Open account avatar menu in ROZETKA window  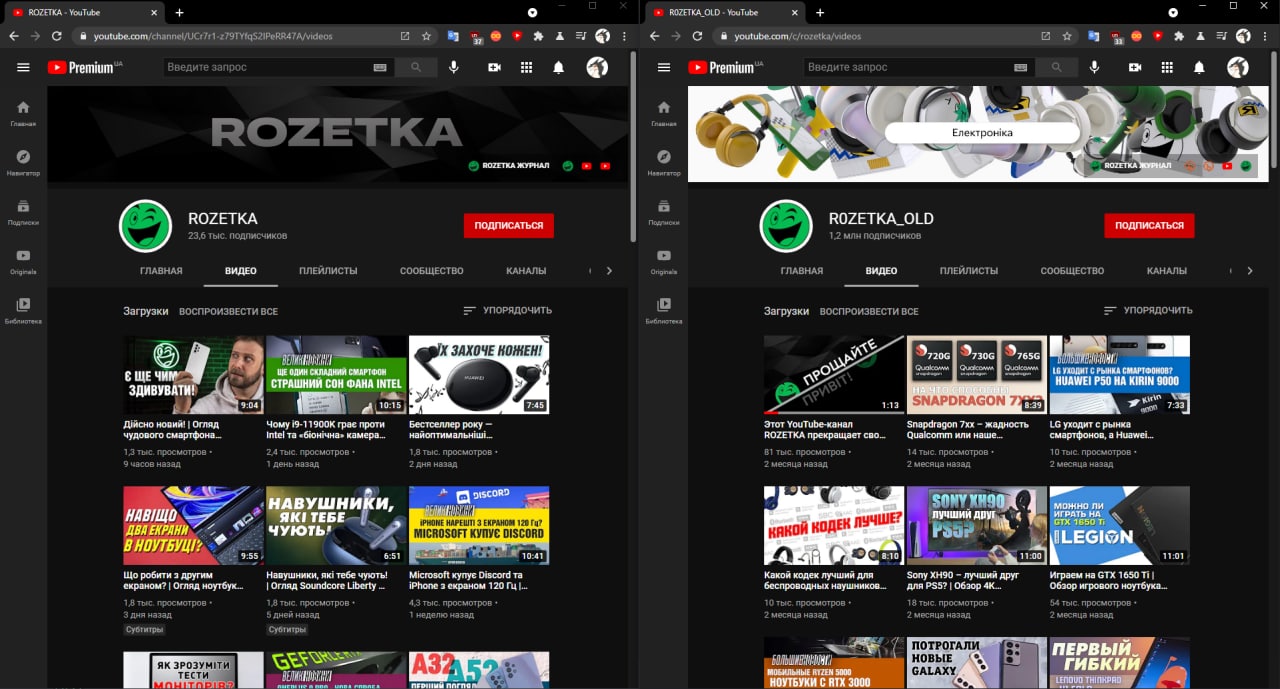[x=597, y=67]
